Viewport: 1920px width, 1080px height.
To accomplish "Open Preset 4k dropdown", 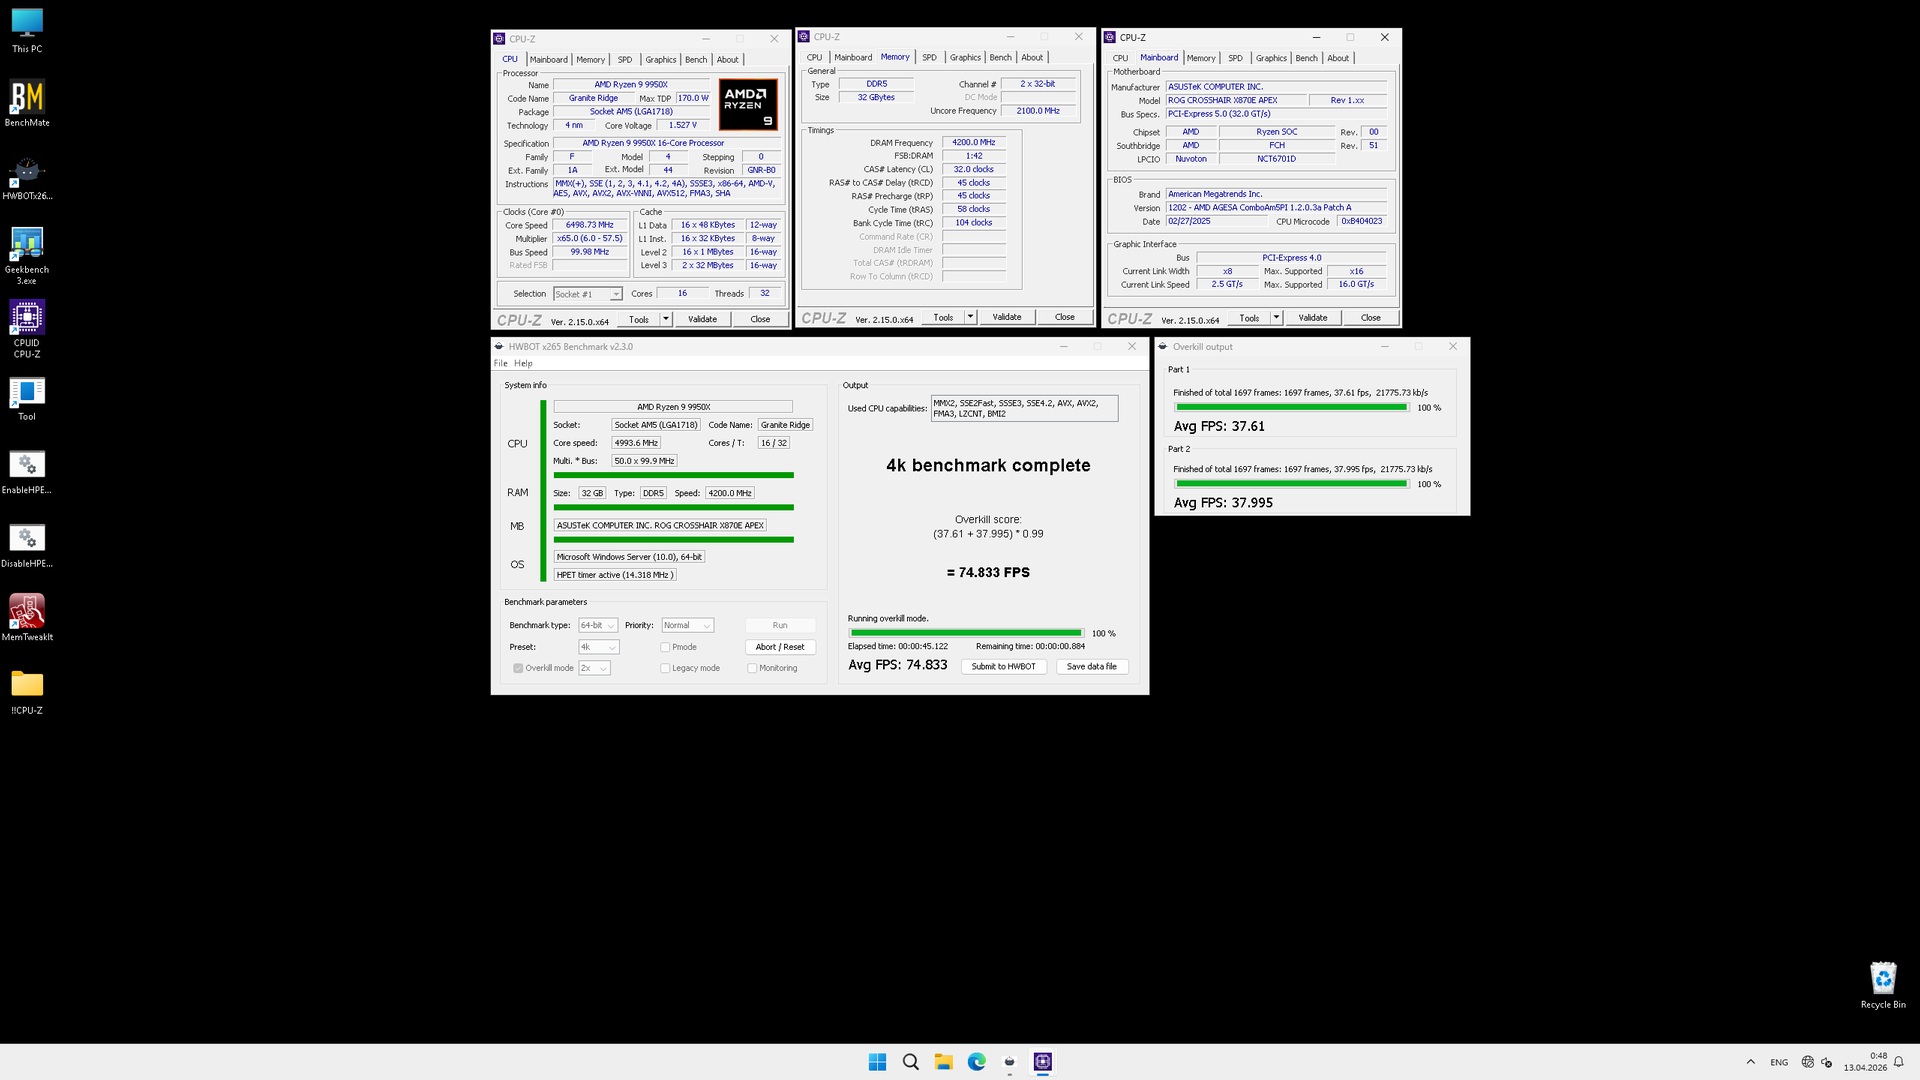I will coord(598,647).
